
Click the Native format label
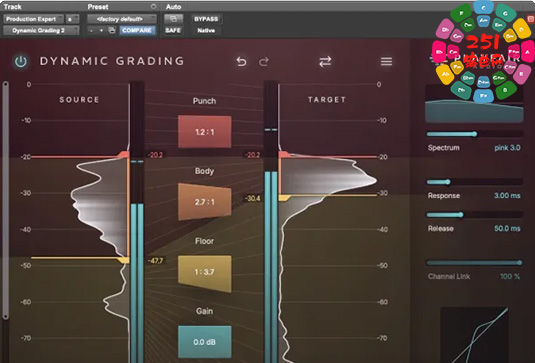coord(206,30)
